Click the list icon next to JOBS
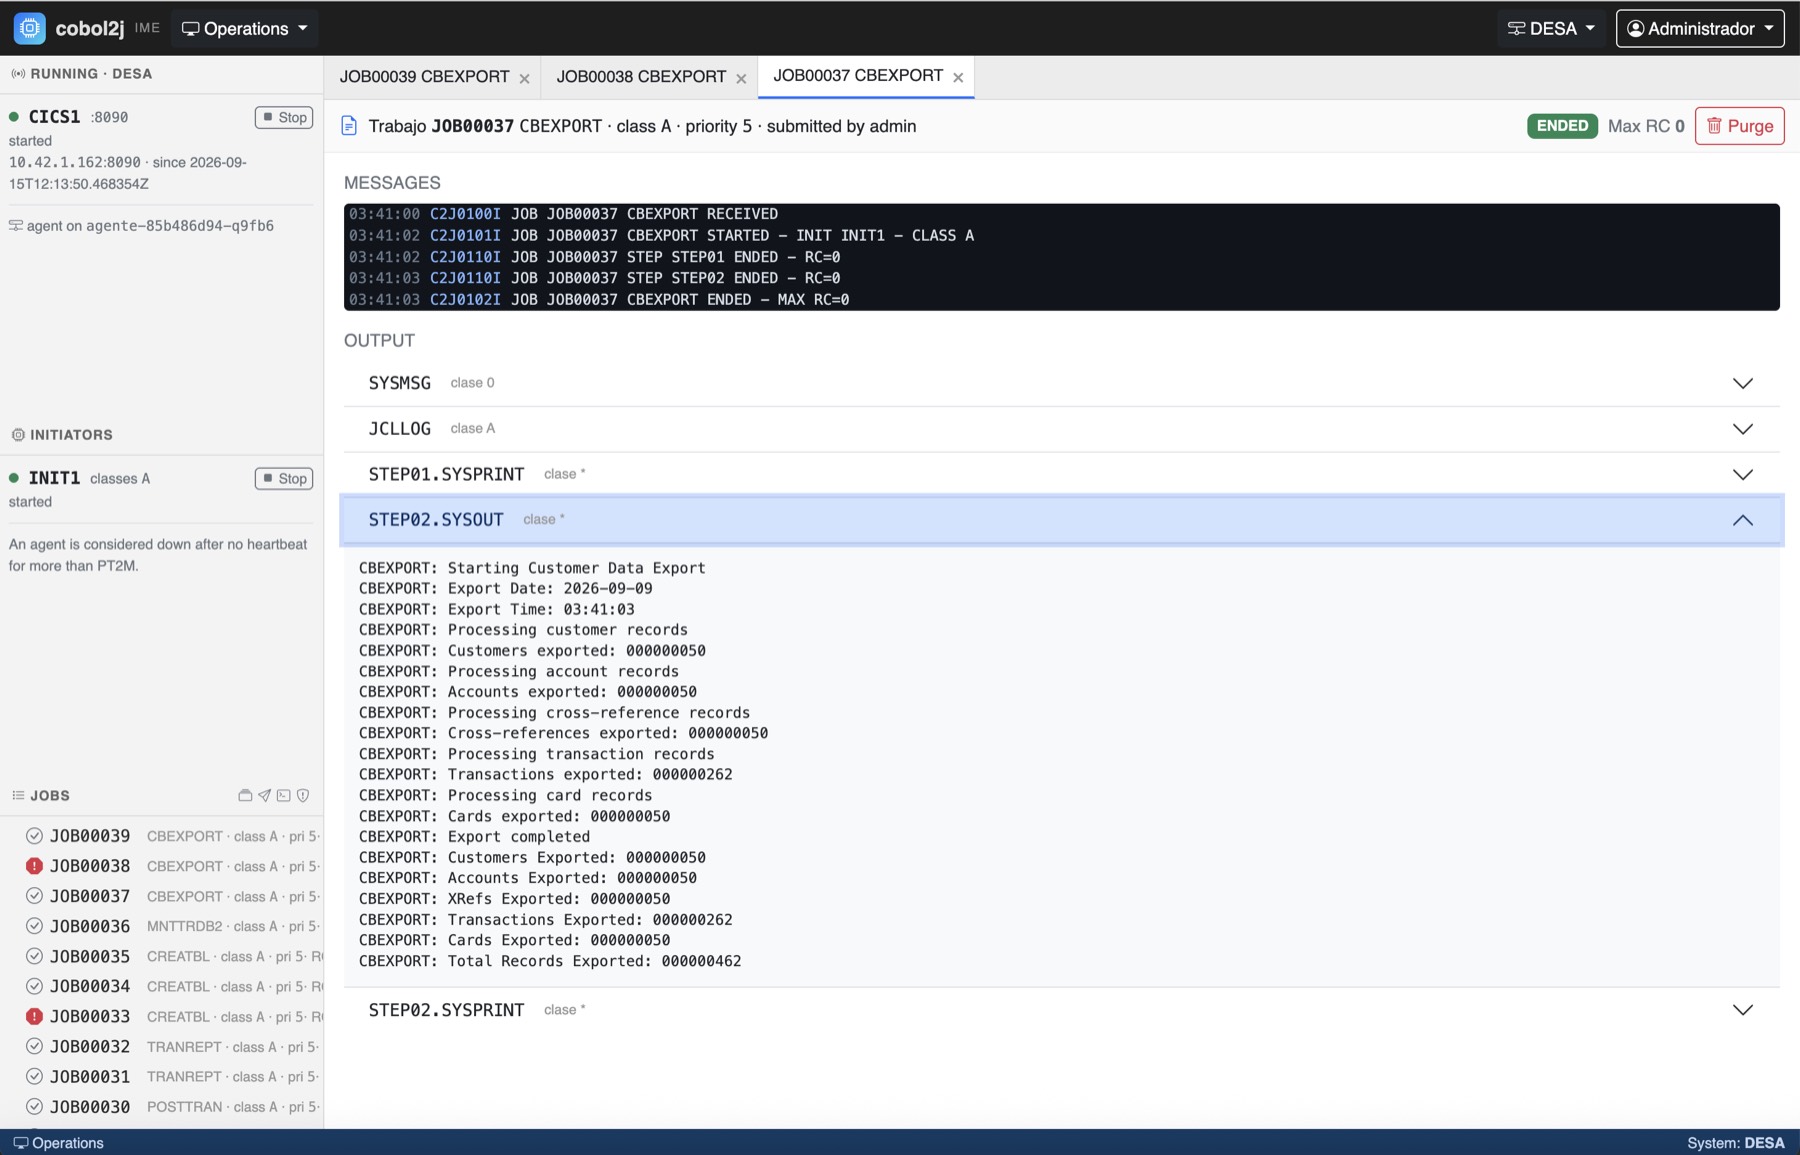Screen dimensions: 1800x1155 (x=18, y=796)
